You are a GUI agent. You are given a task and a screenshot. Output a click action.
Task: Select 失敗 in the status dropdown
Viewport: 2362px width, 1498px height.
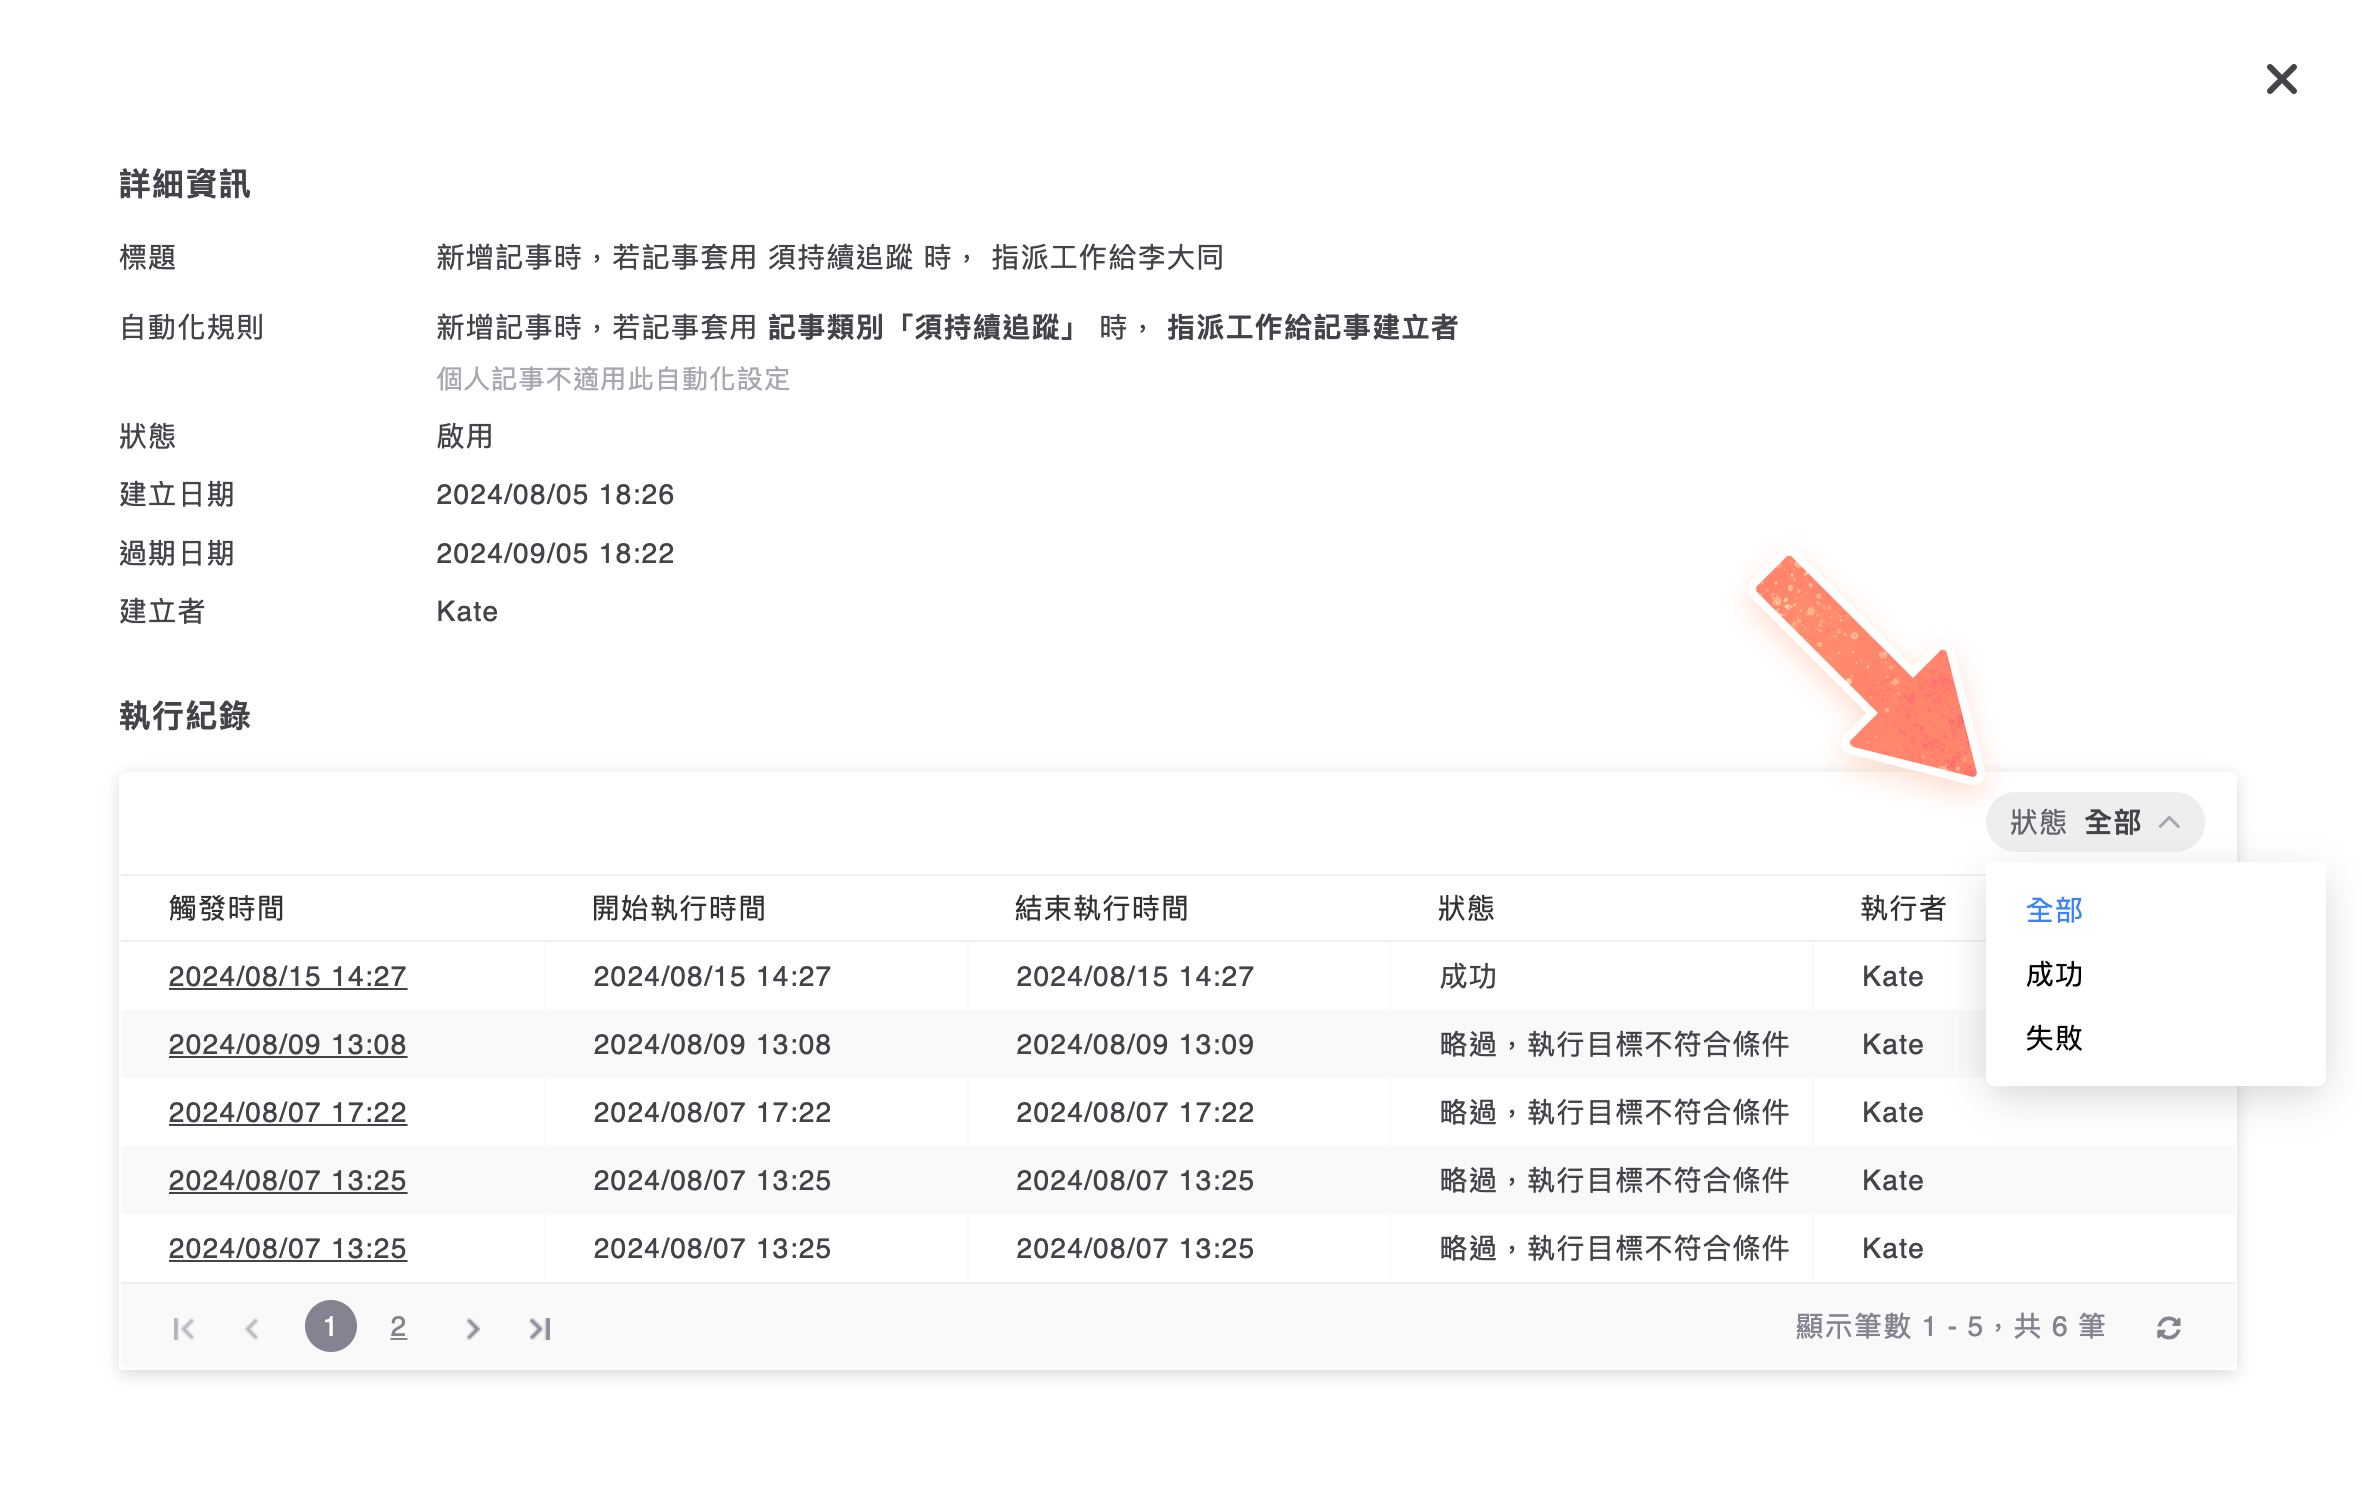click(2052, 1039)
